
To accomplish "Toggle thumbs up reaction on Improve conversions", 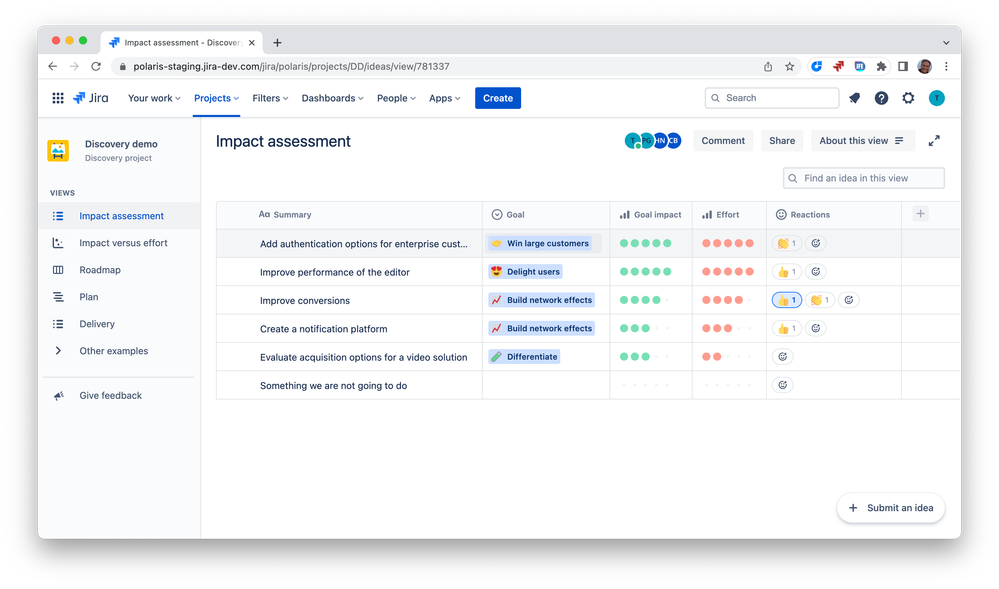I will tap(787, 300).
